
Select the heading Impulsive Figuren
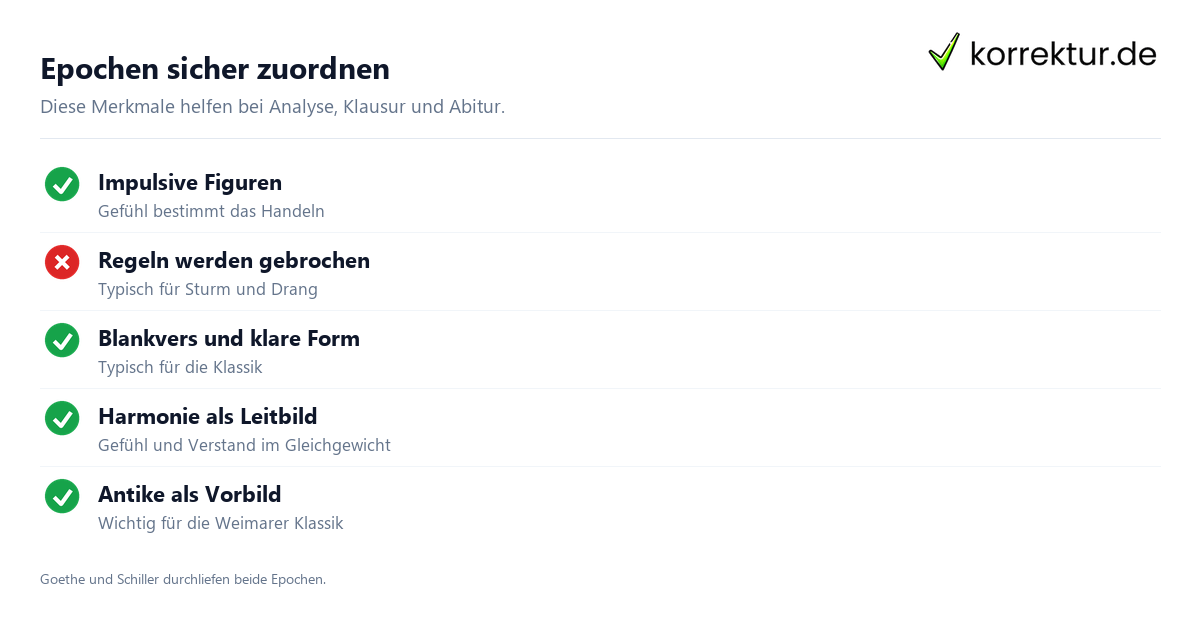190,183
